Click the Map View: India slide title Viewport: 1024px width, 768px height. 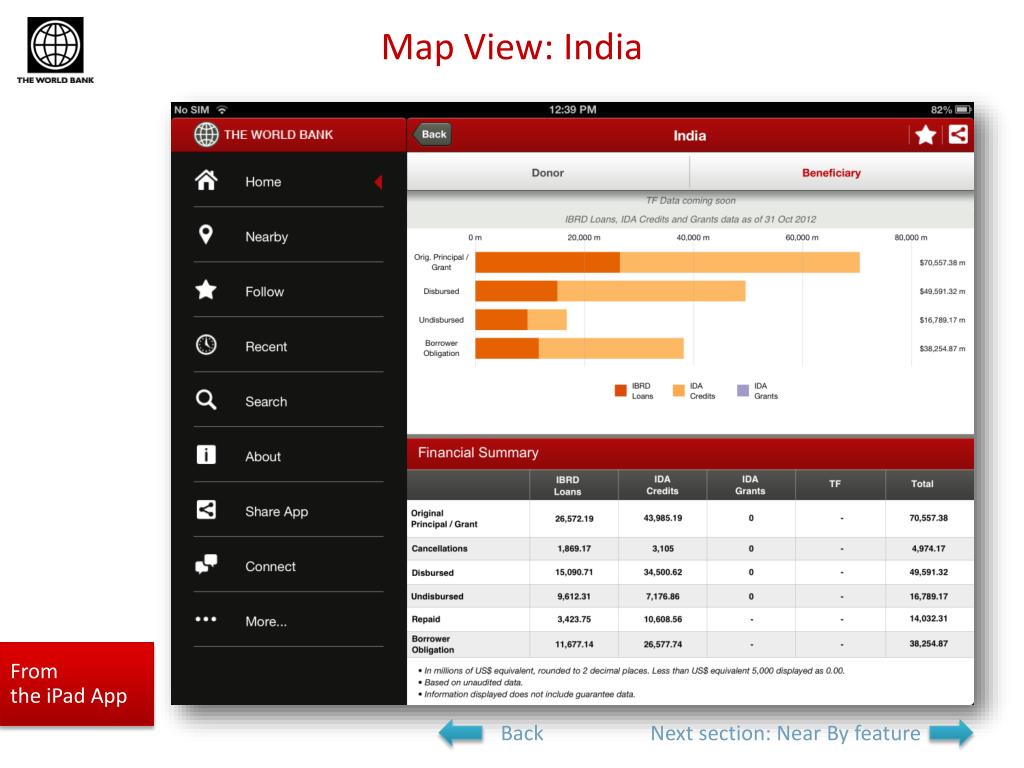click(511, 47)
